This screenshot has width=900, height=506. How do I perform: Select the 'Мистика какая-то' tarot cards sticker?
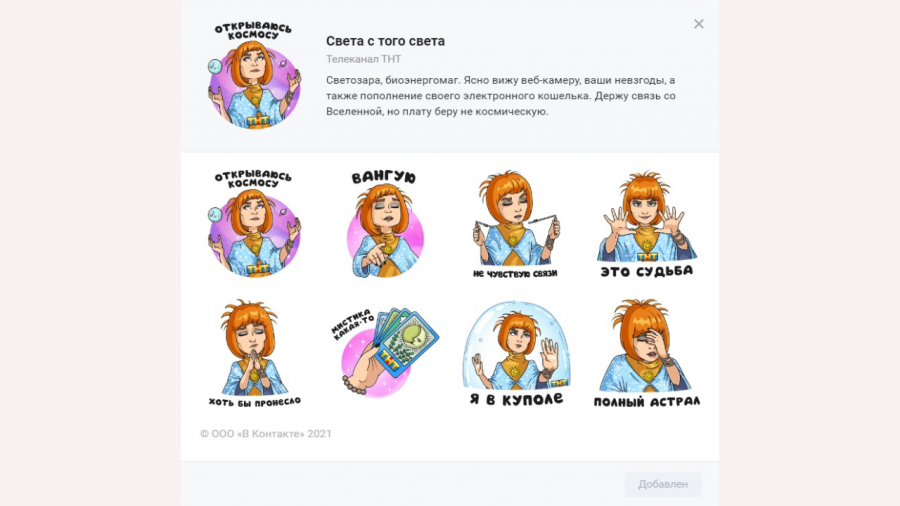tap(385, 352)
